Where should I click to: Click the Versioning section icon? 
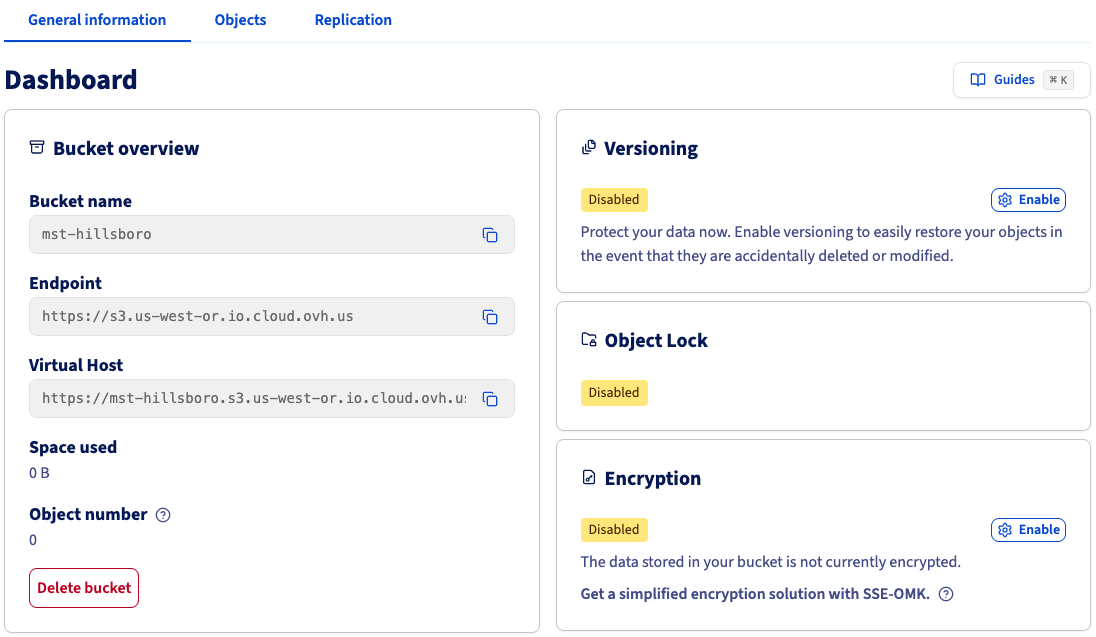(x=589, y=148)
